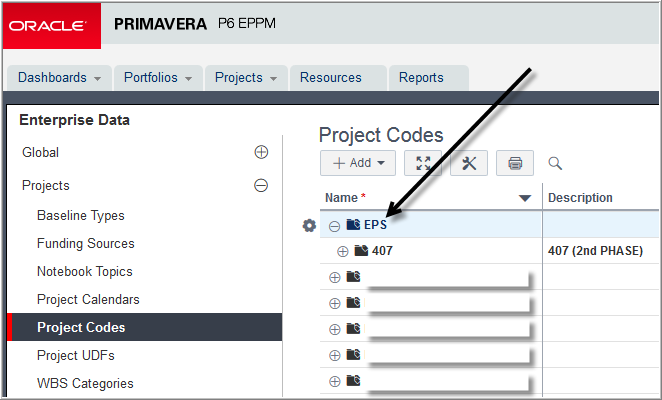Expand the first hidden-name node below 407
Screen dimensions: 662x400
tap(335, 278)
